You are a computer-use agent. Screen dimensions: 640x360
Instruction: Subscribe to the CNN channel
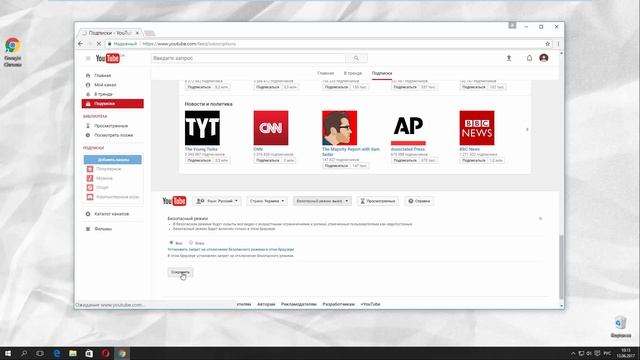click(x=268, y=160)
